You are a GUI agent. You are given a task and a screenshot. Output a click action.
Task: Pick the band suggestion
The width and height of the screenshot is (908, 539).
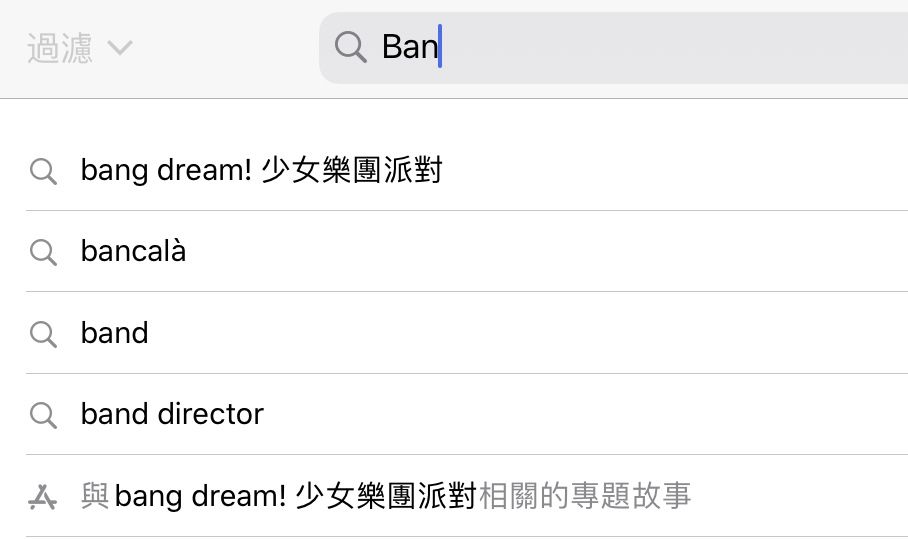pyautogui.click(x=114, y=333)
